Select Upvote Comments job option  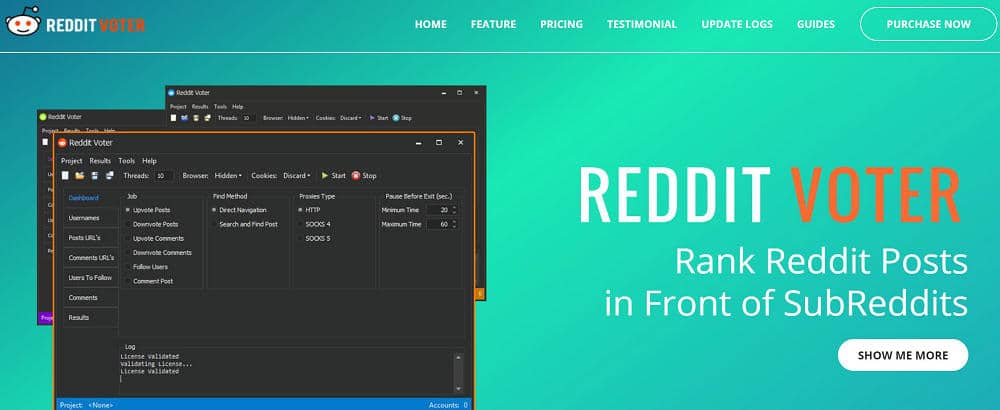(x=154, y=238)
